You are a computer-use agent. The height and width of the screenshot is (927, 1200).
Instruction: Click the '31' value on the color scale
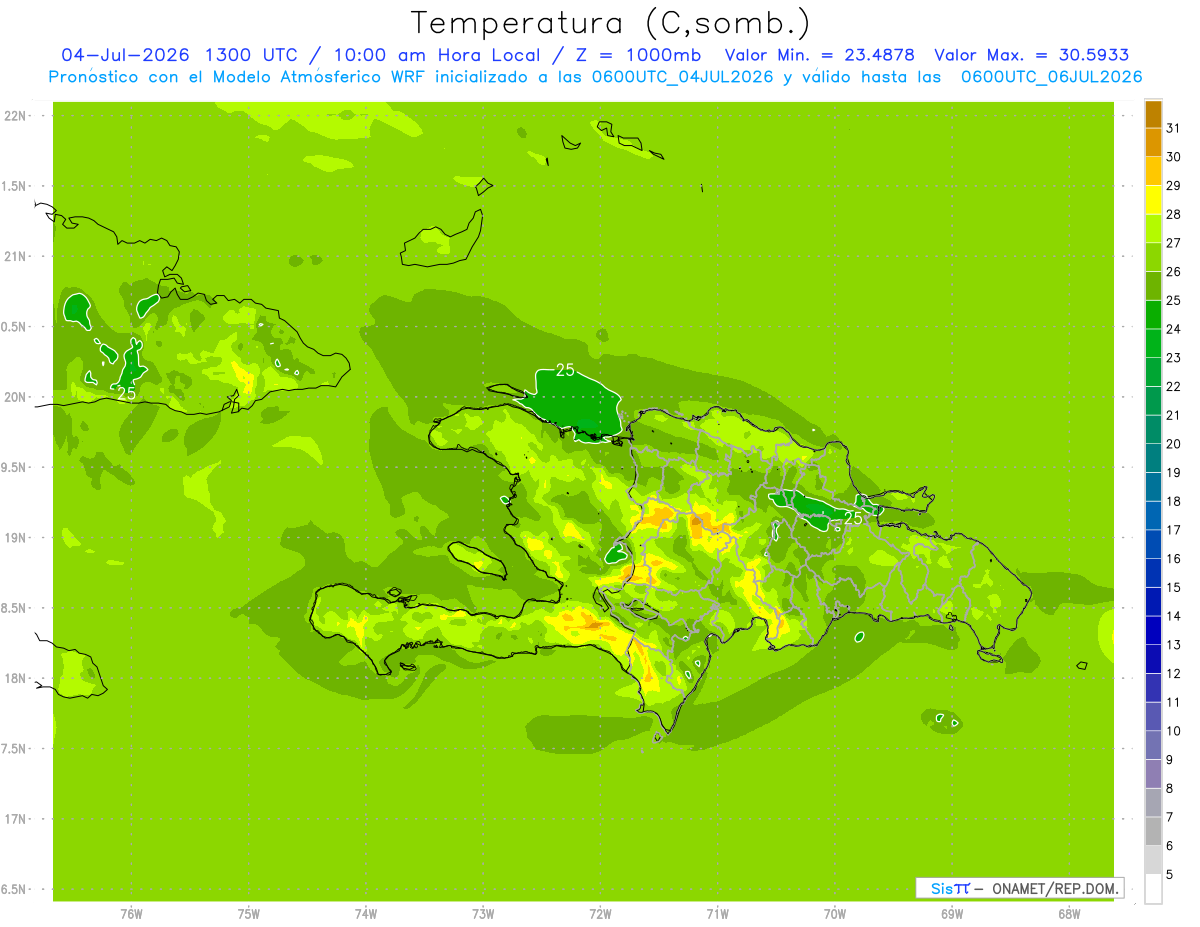[1174, 128]
